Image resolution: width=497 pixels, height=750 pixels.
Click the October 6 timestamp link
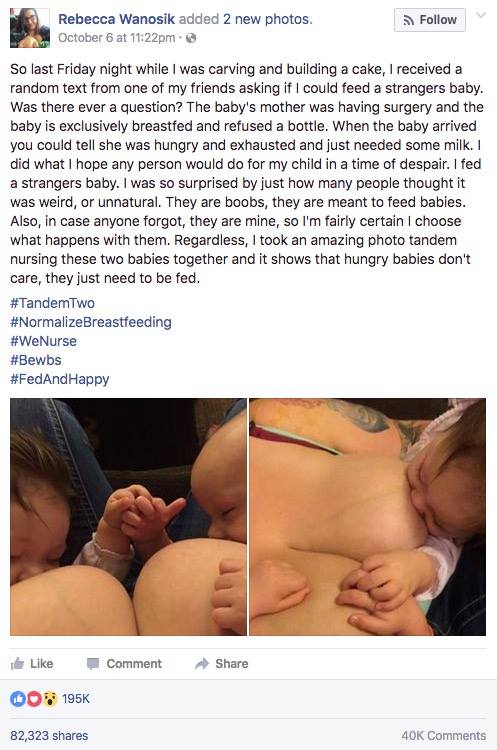tap(116, 38)
